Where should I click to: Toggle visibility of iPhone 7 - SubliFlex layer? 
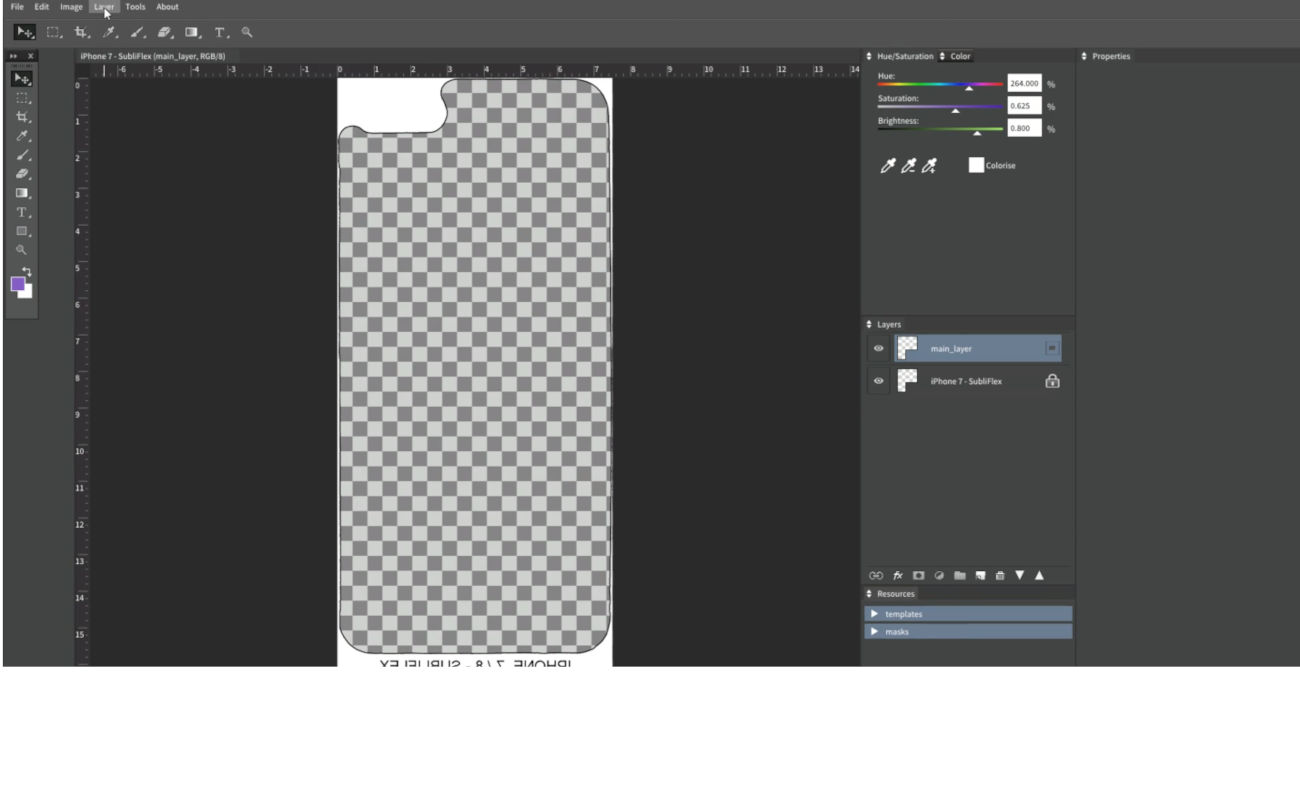pyautogui.click(x=879, y=381)
